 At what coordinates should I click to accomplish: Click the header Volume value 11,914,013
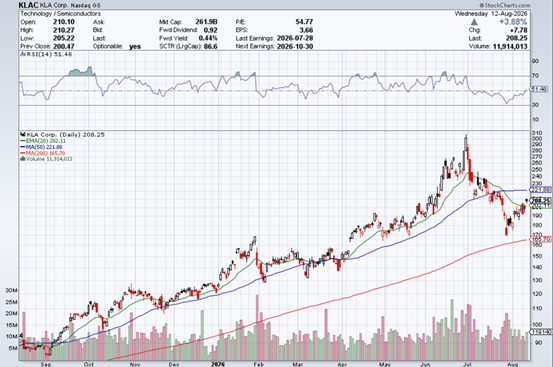[509, 46]
